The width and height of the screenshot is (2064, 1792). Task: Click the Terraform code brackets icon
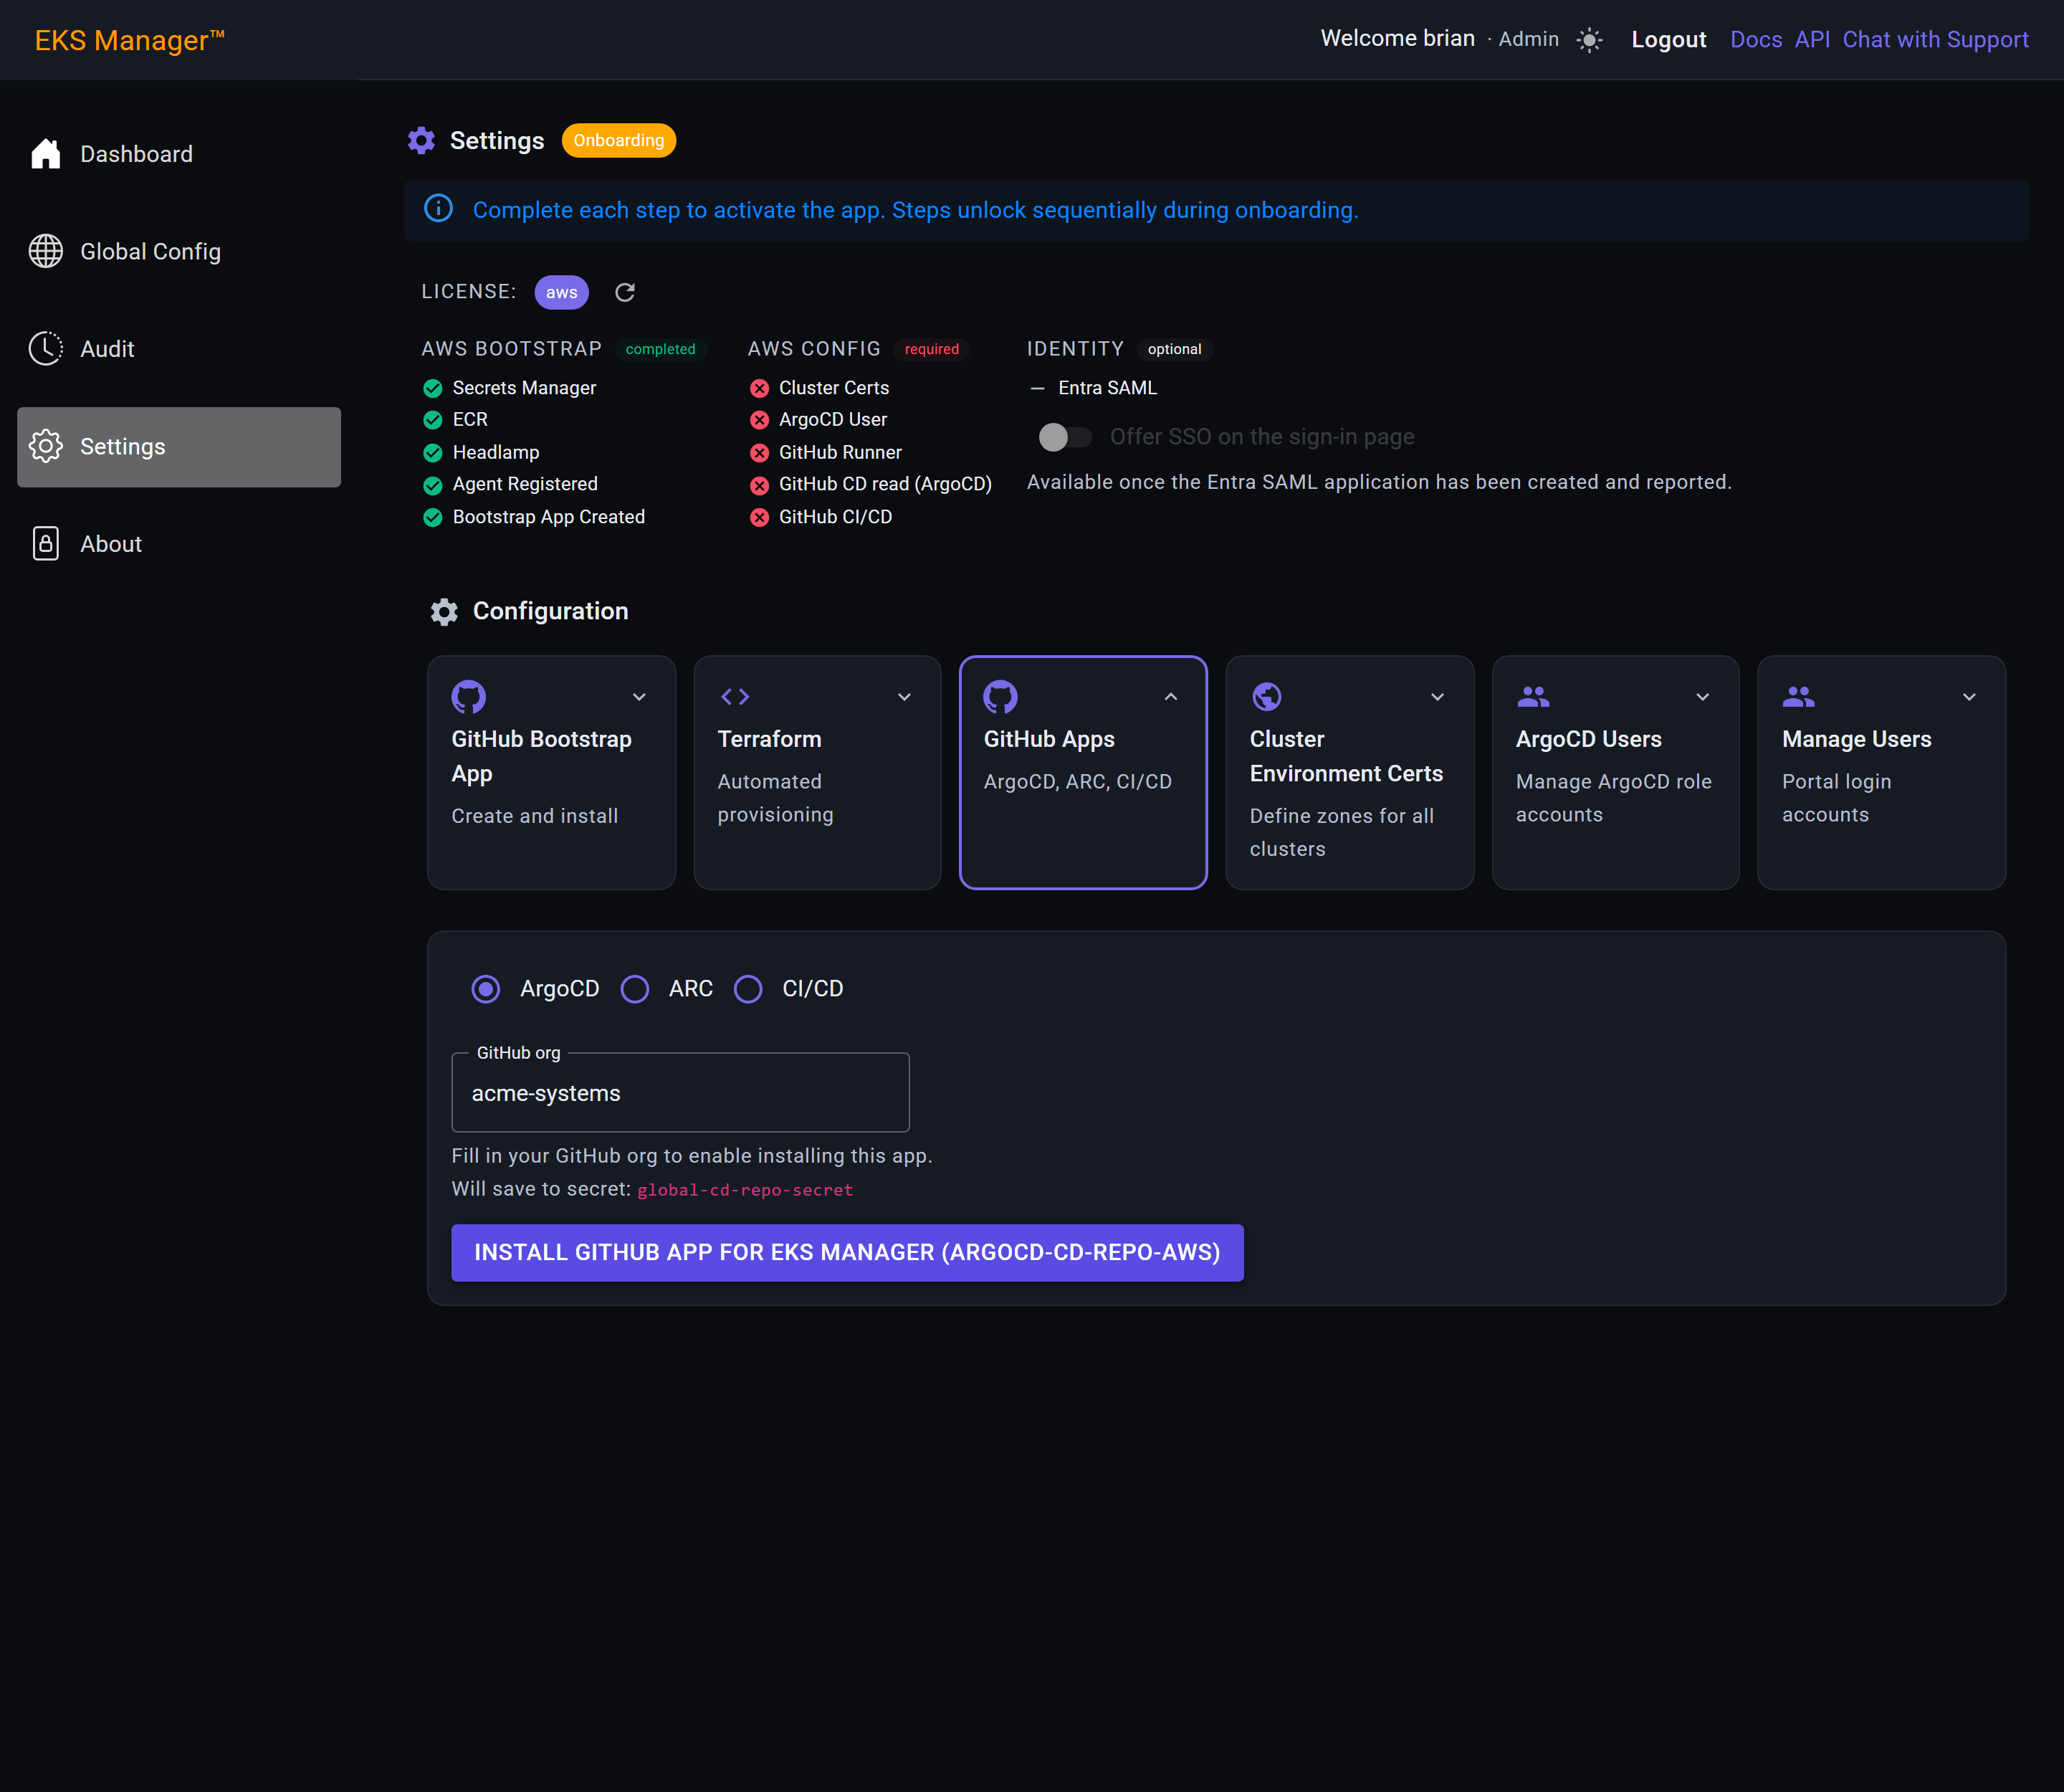[735, 696]
